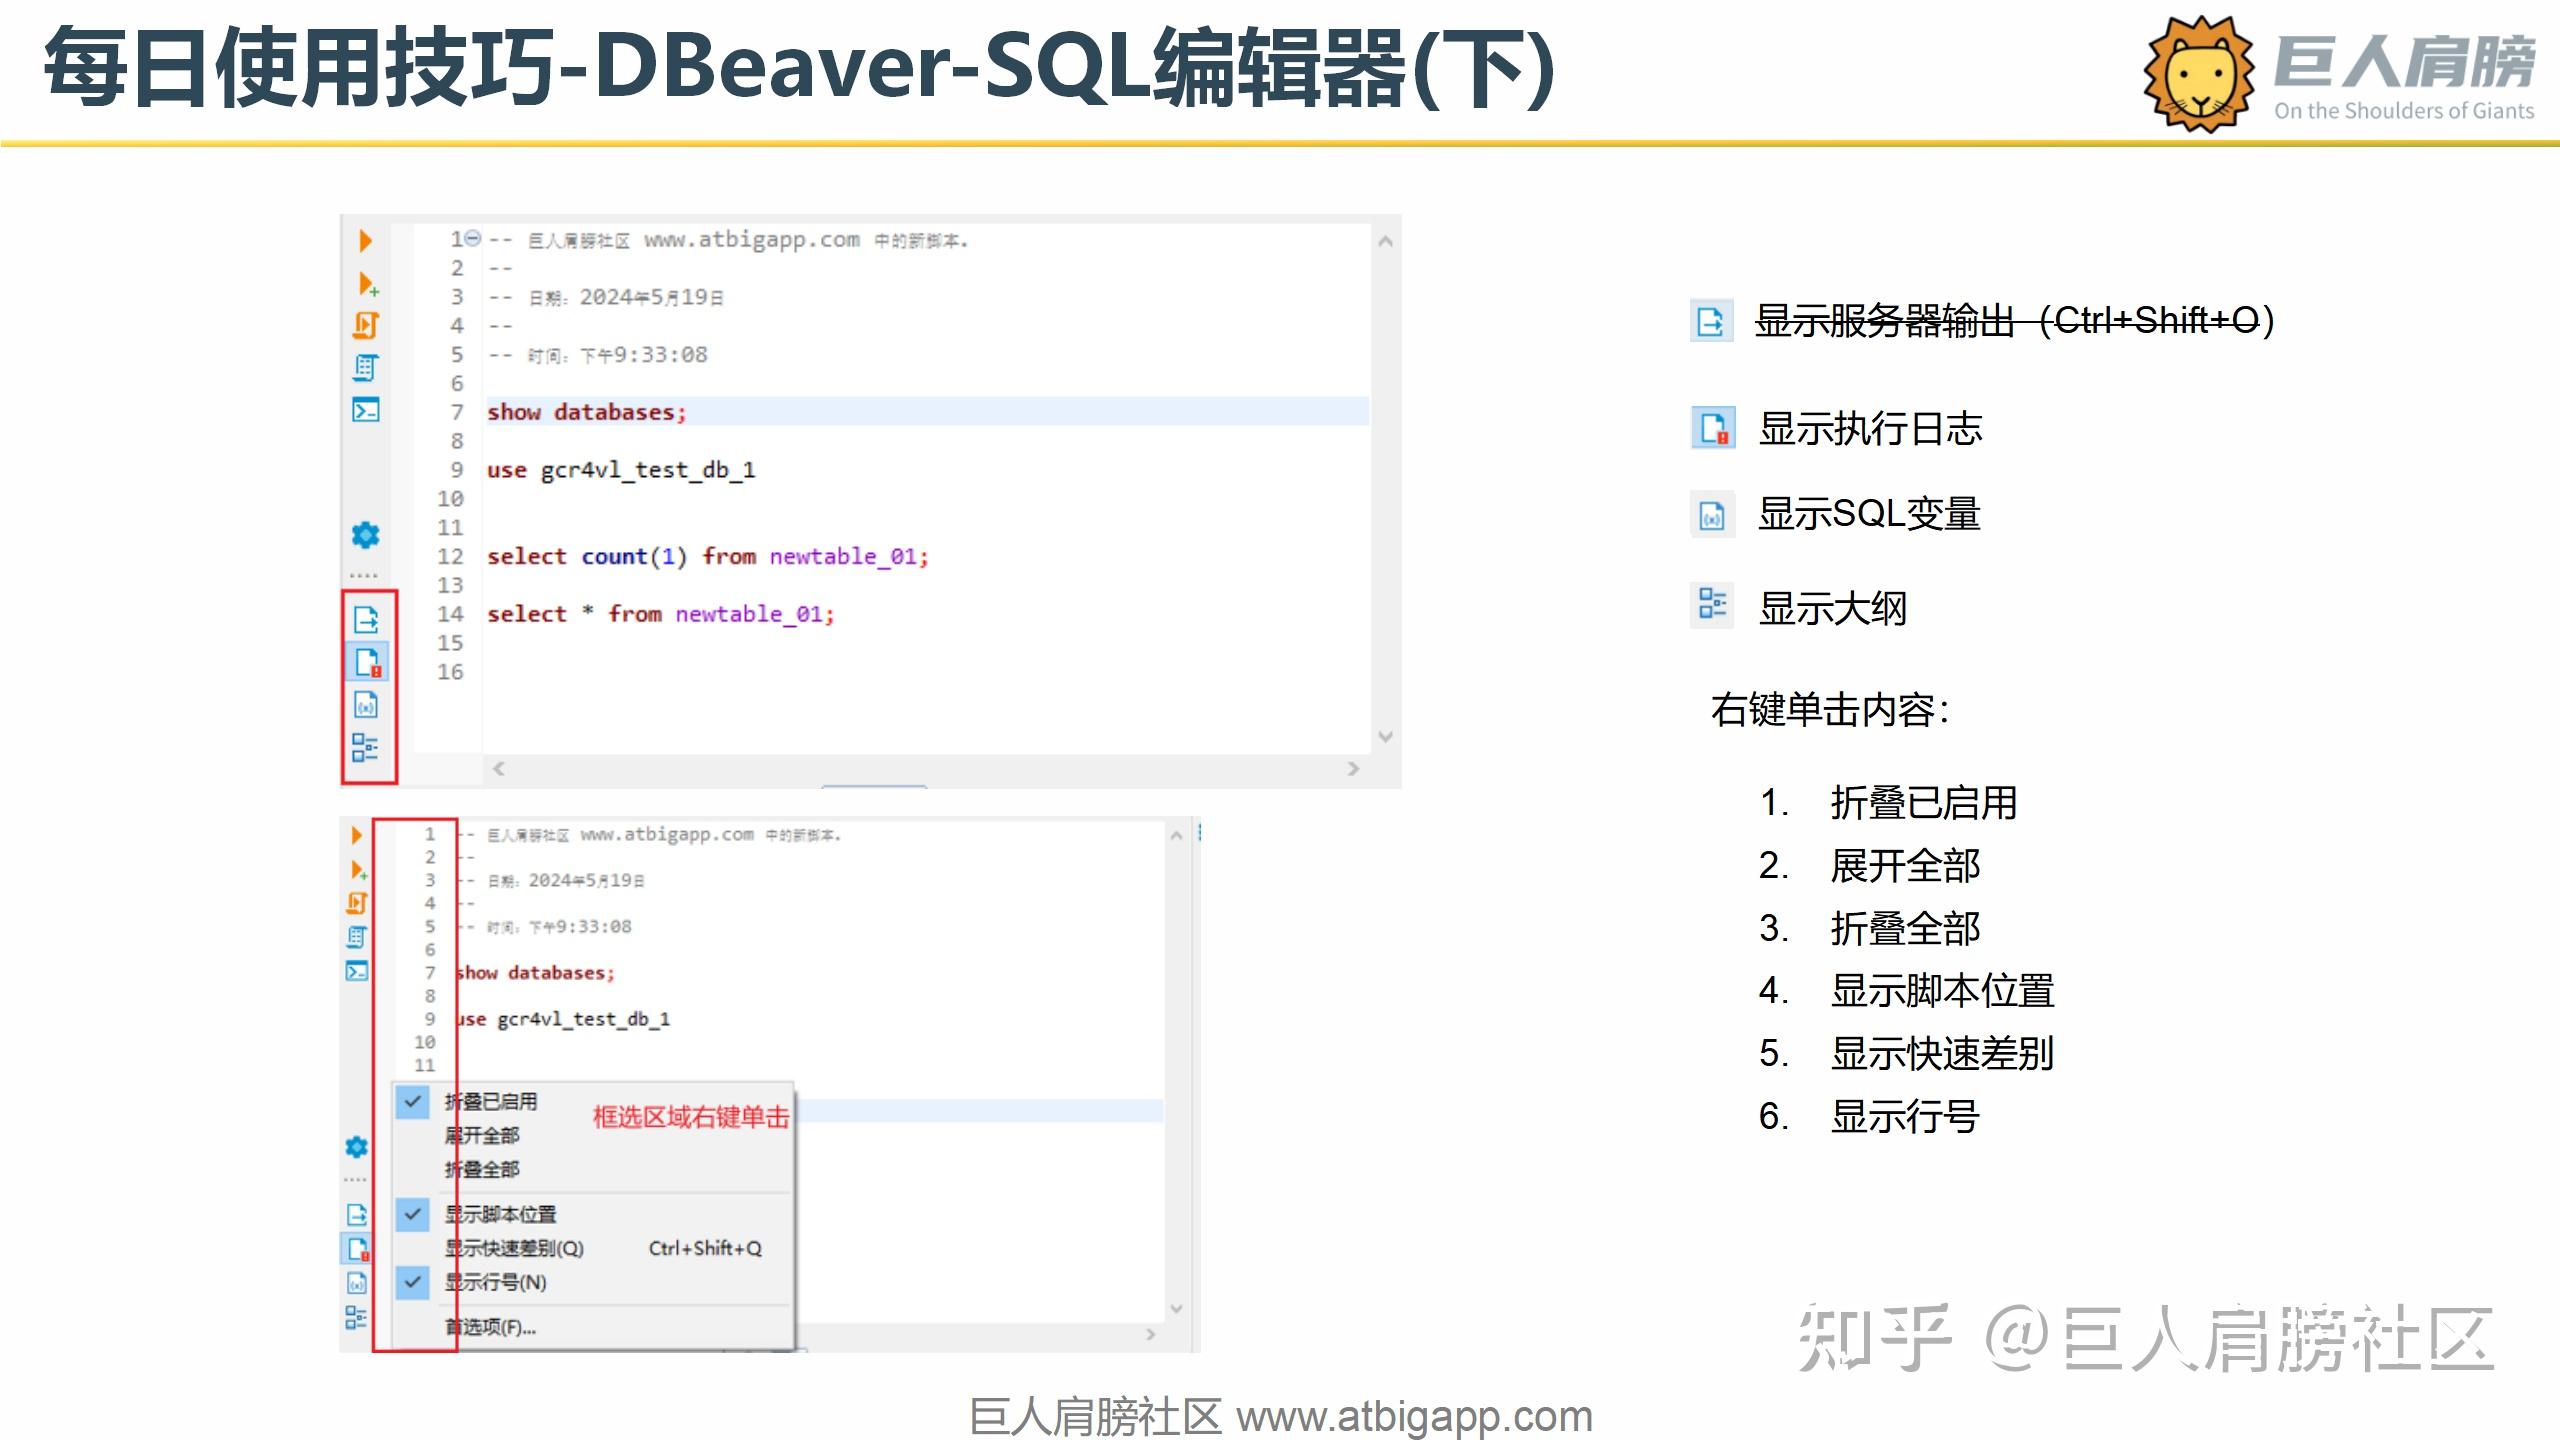Select 首选项(F)... from the context menu
Viewport: 2560px width, 1440px height.
[x=490, y=1327]
